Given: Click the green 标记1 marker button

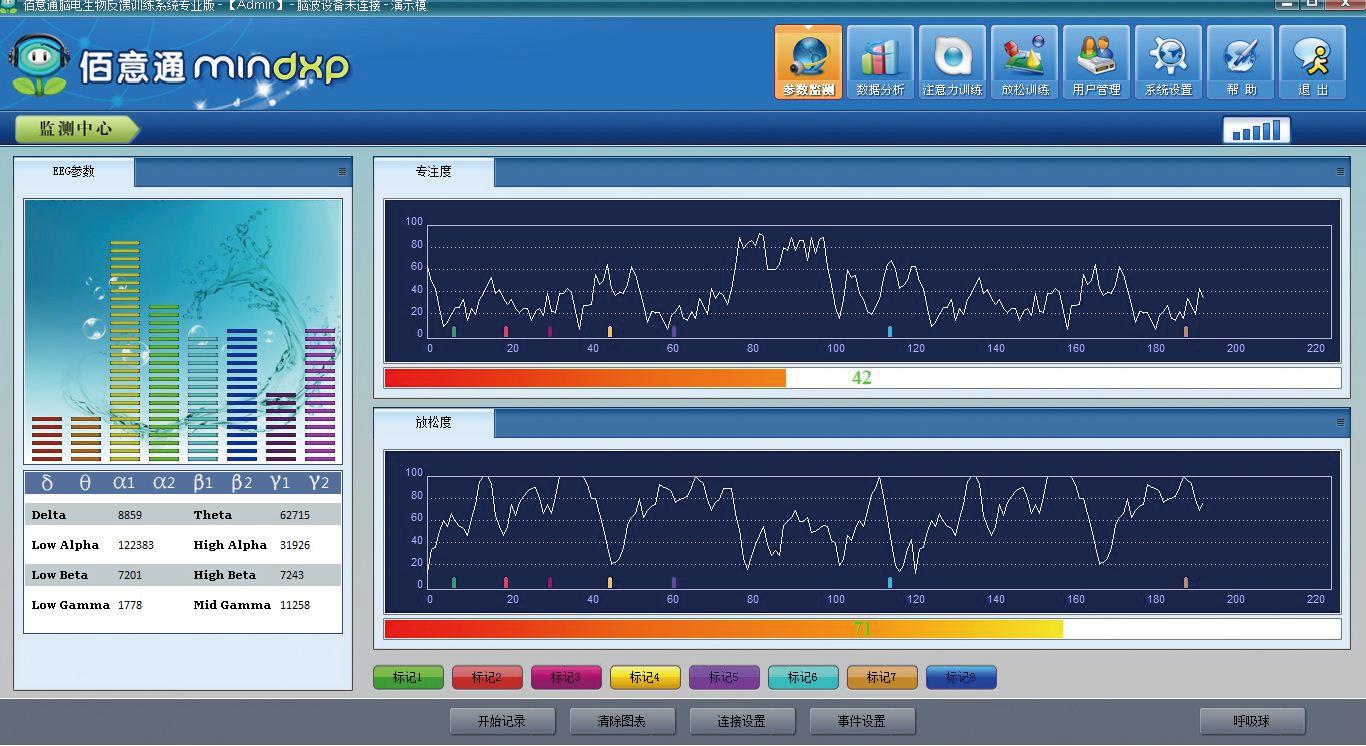Looking at the screenshot, I should coord(408,678).
